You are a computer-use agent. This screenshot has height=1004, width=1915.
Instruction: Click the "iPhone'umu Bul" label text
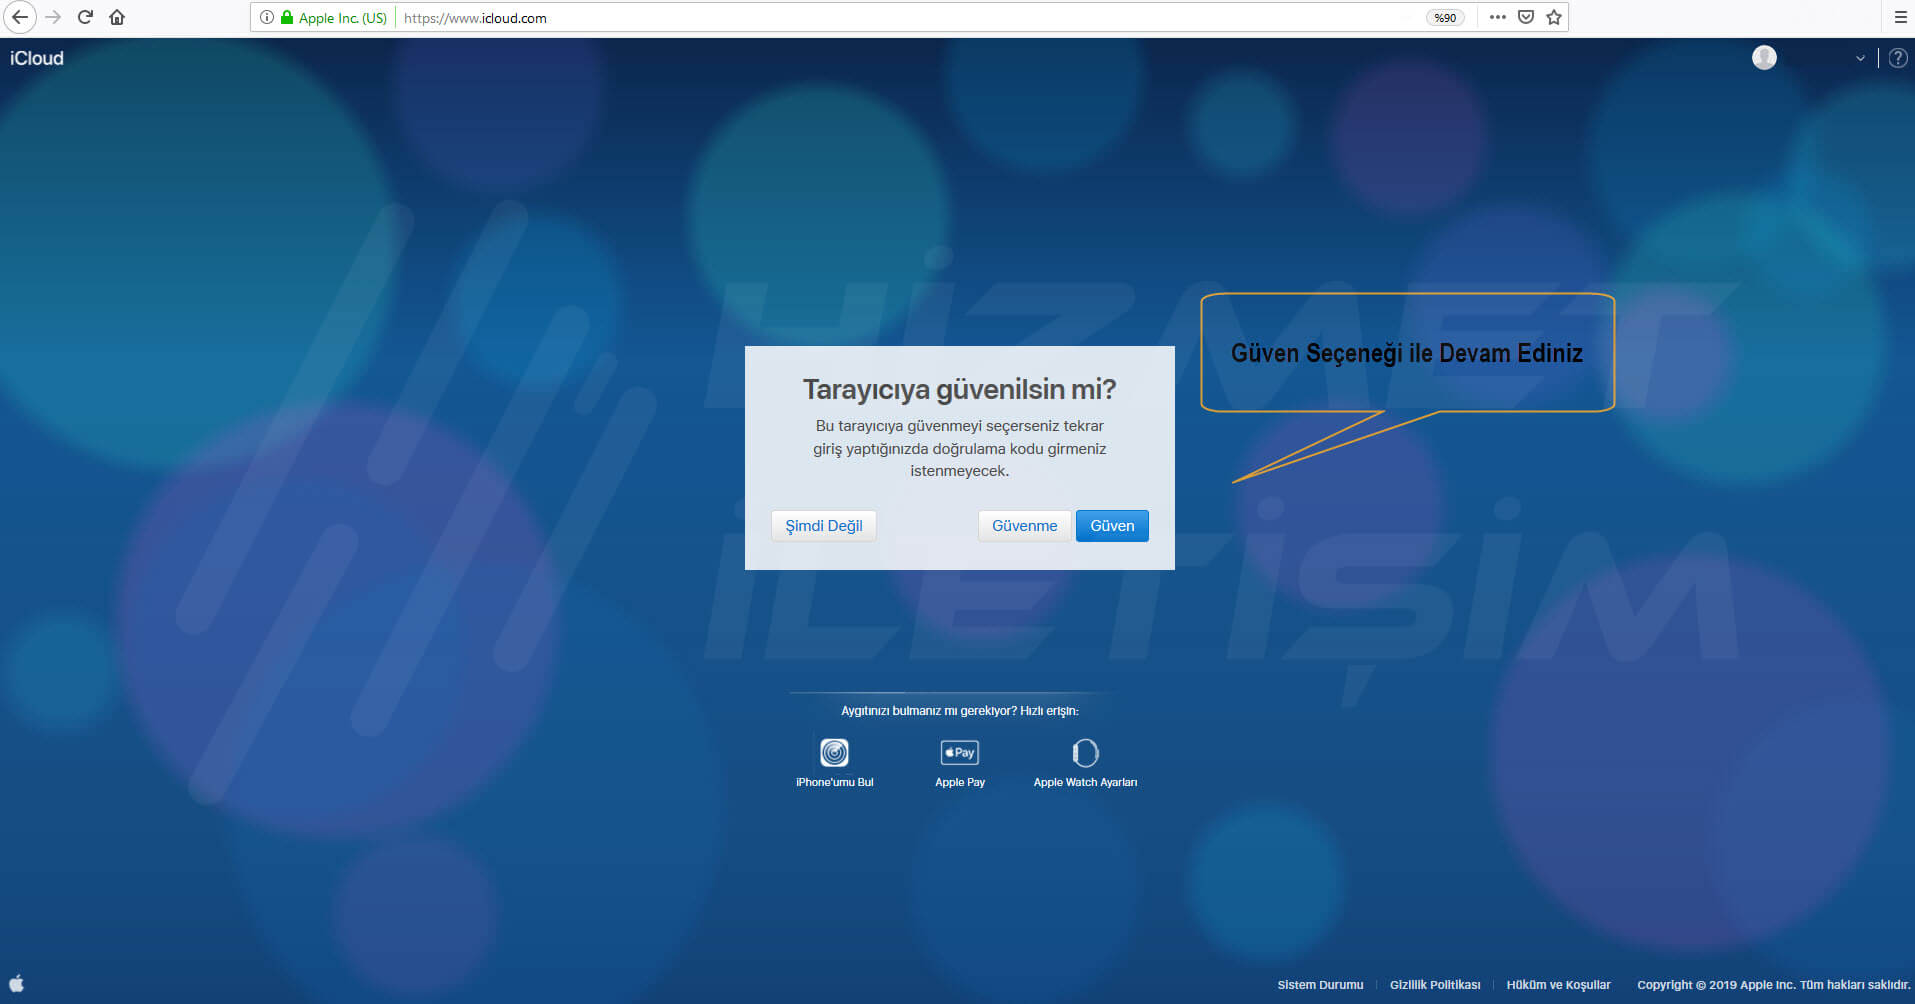point(834,782)
